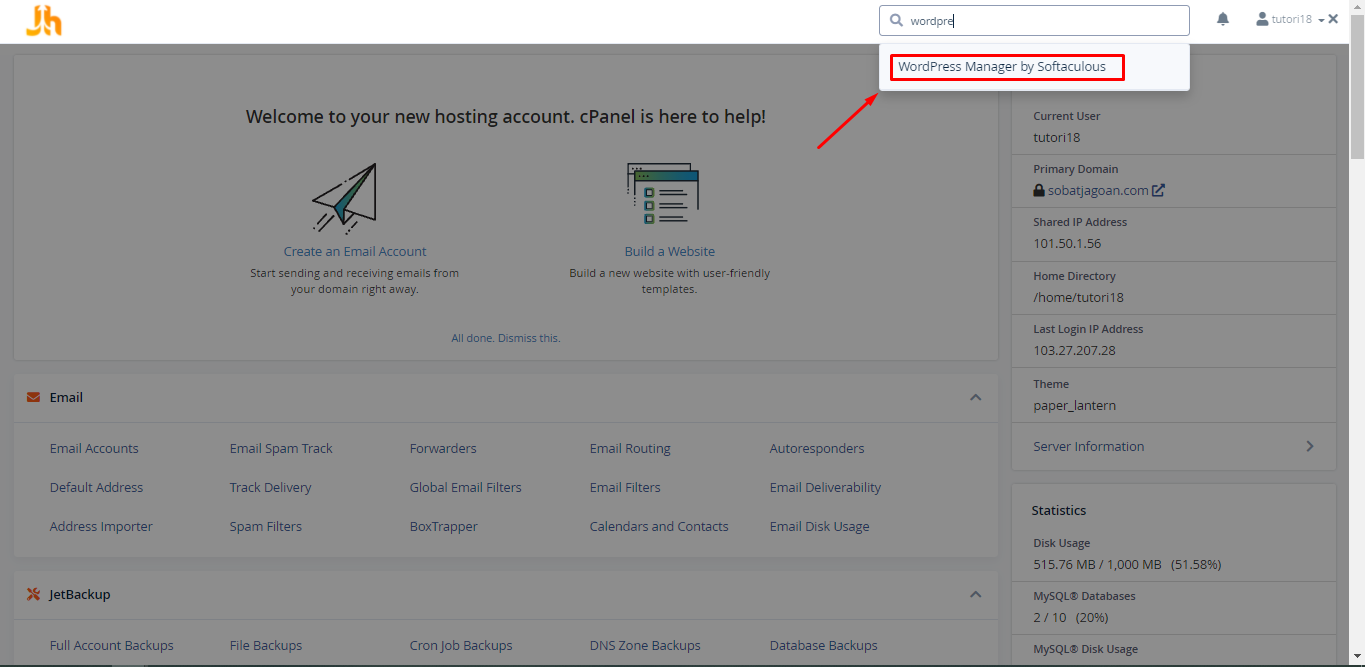
Task: Collapse the Email section
Action: click(x=975, y=398)
